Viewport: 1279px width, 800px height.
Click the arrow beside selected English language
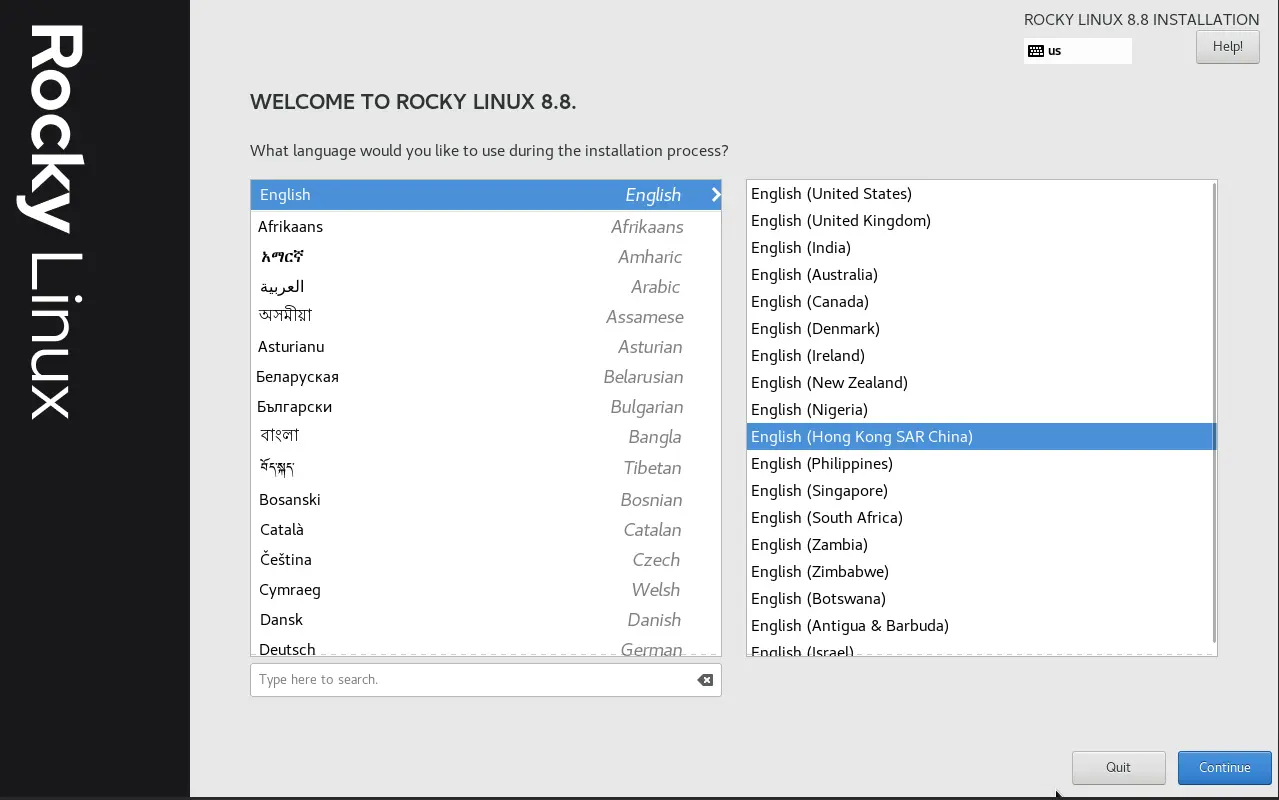coord(715,195)
